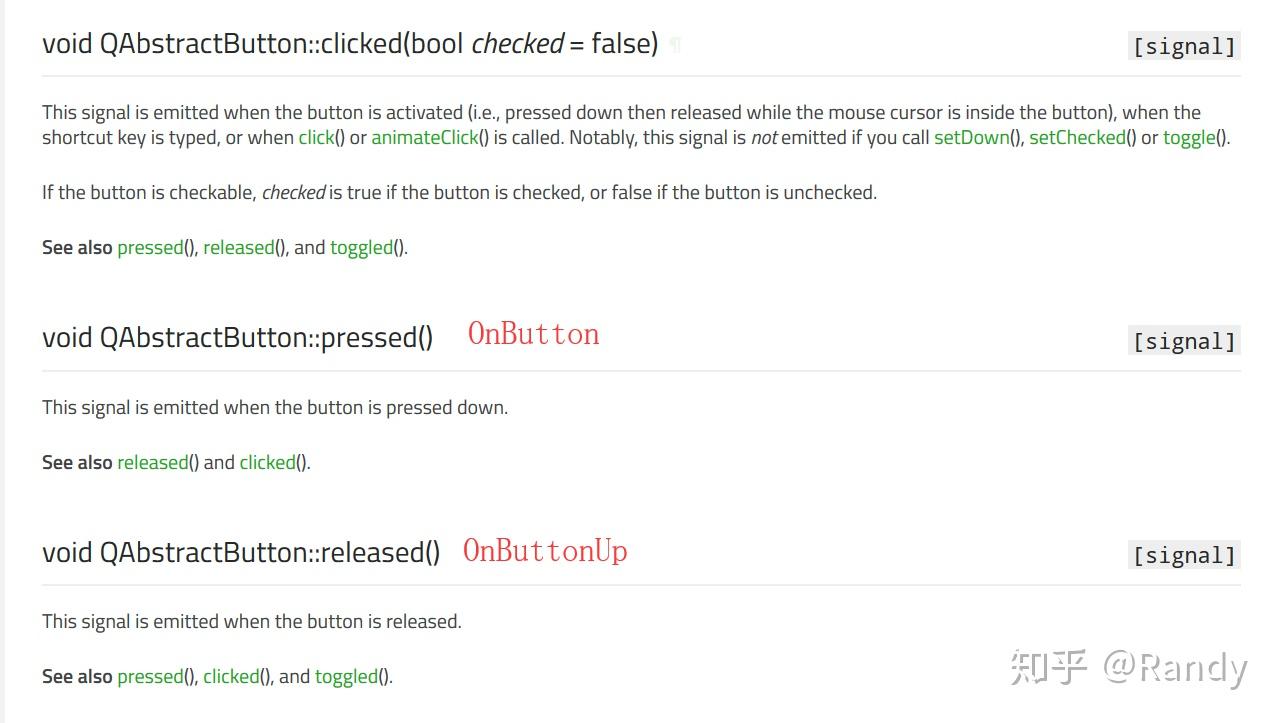This screenshot has height=723, width=1279.
Task: Click the 知乎 @Randy watermark
Action: click(x=1128, y=668)
